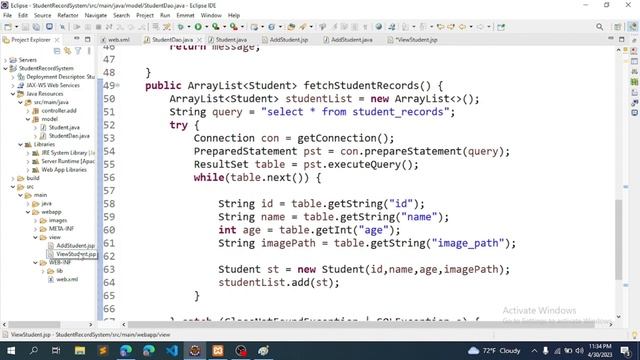Image resolution: width=640 pixels, height=360 pixels.
Task: Click the filter icon in Project Explorer
Action: [x=78, y=51]
